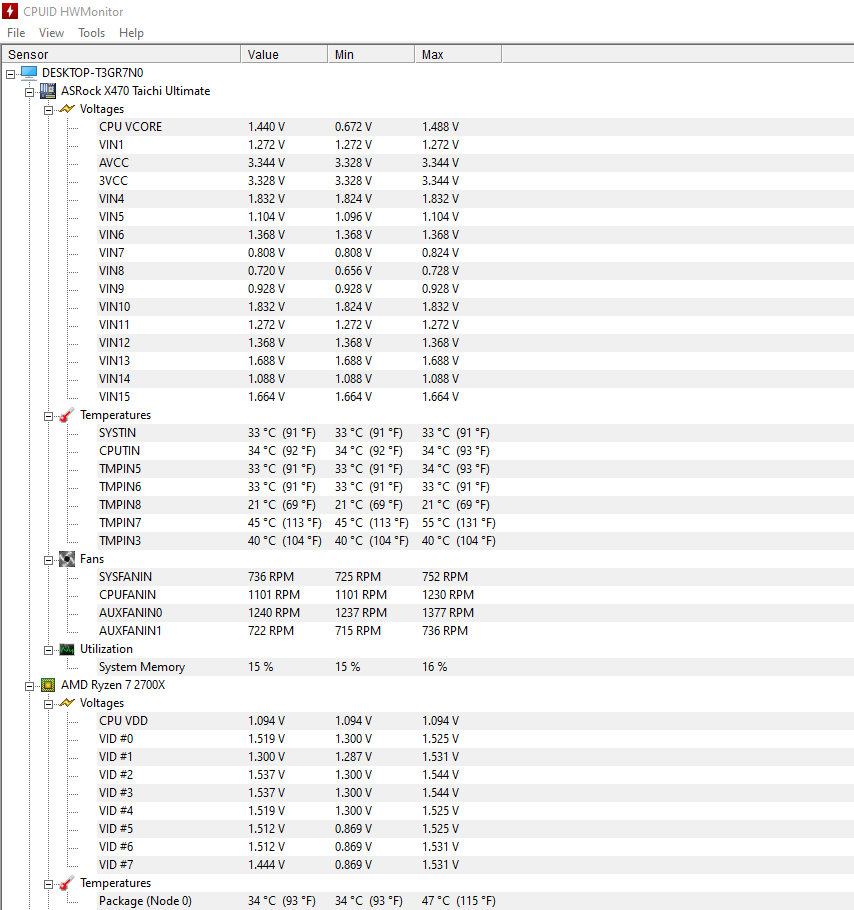854x910 pixels.
Task: Collapse the ASRock X470 Taichi Ultimate node
Action: (x=29, y=91)
